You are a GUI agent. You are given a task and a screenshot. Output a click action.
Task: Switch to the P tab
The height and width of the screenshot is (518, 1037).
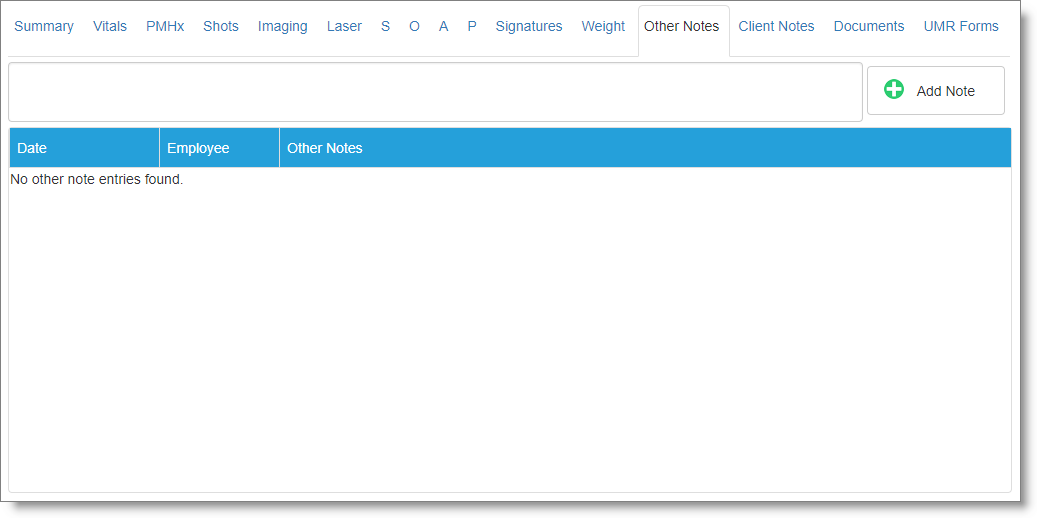472,26
